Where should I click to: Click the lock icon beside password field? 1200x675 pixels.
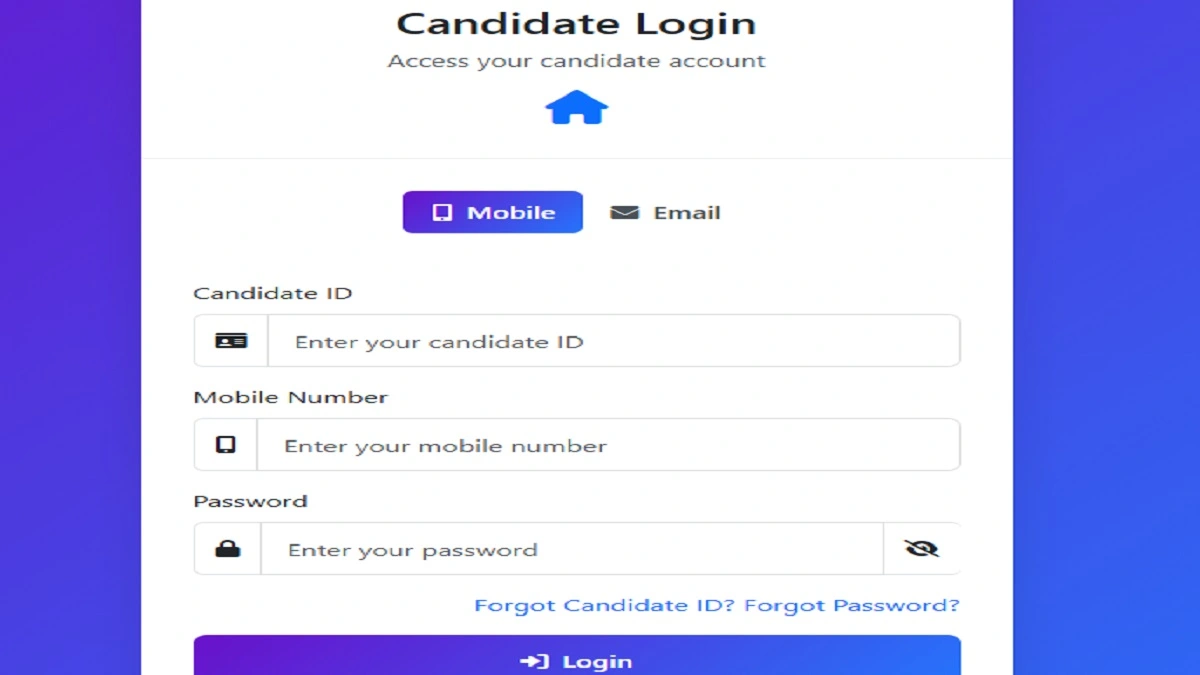(x=227, y=548)
